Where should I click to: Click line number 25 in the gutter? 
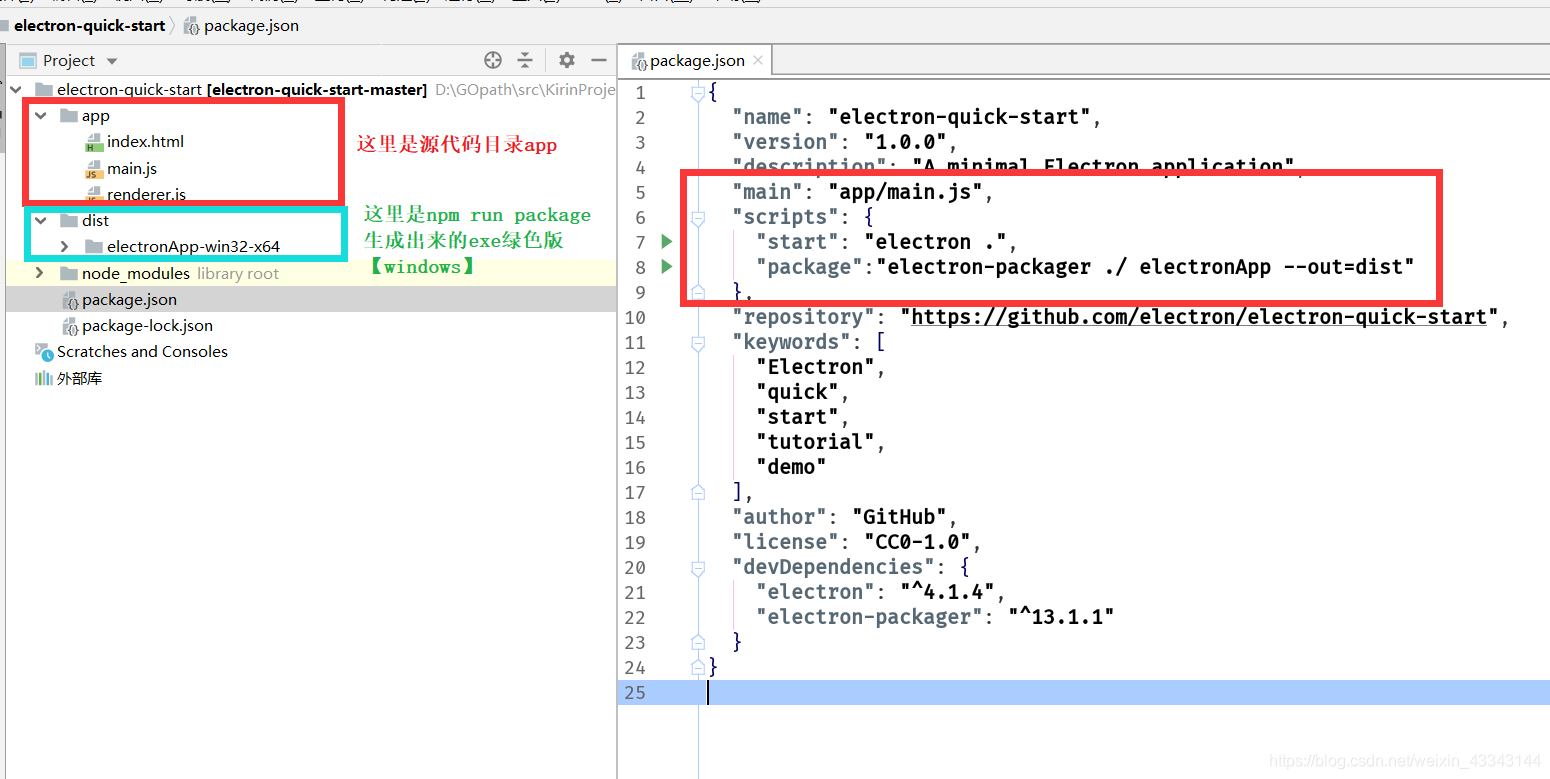(634, 692)
